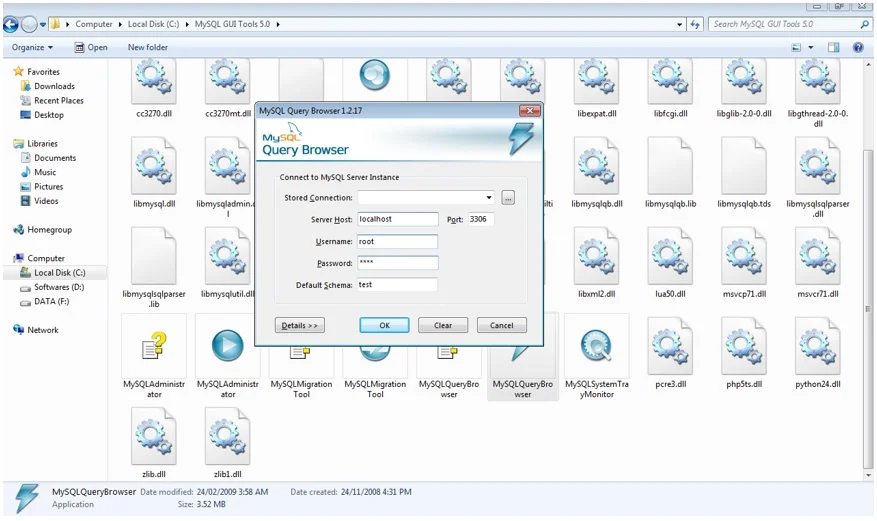The image size is (877, 521).
Task: Select the msvcr71.dll file icon
Action: (818, 256)
